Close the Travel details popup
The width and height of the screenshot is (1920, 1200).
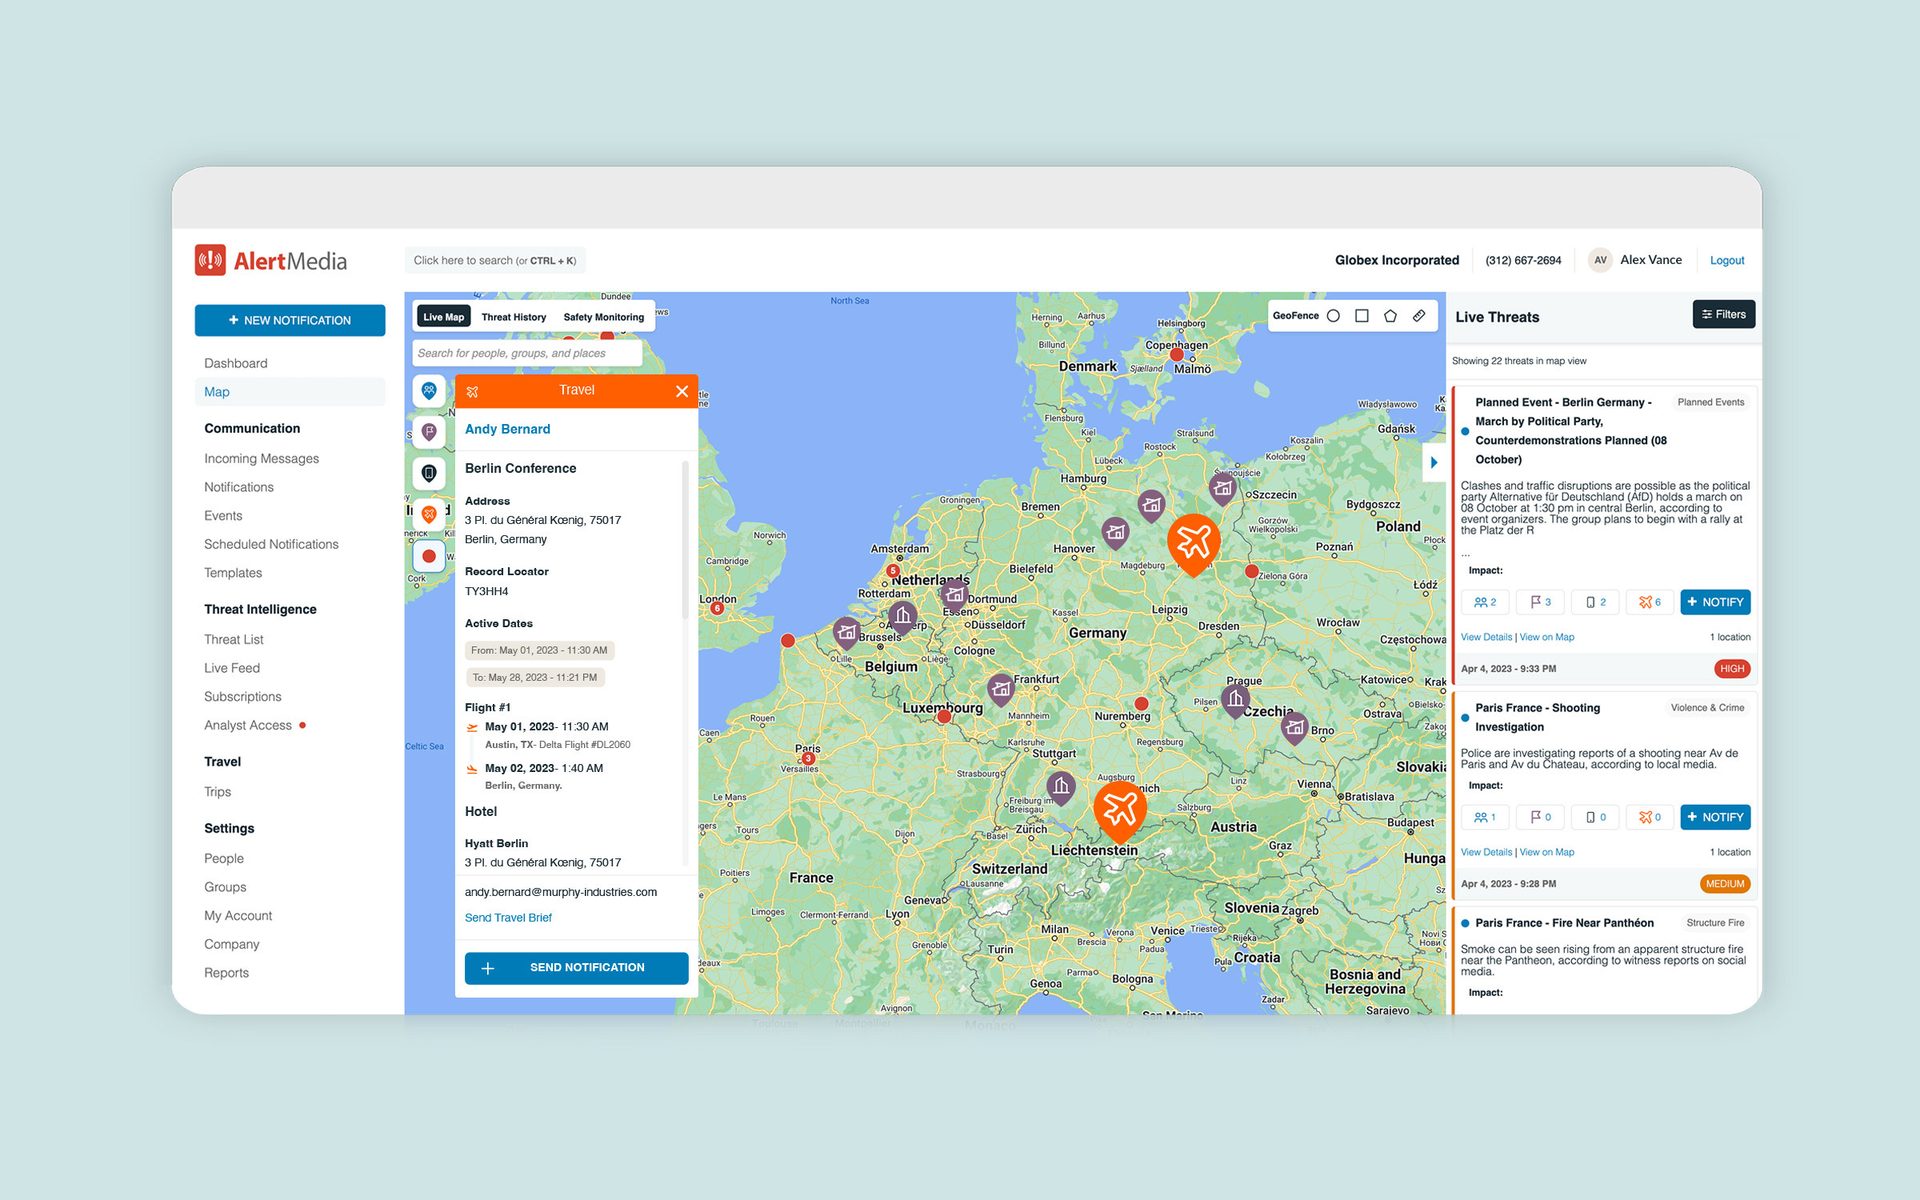click(x=682, y=391)
